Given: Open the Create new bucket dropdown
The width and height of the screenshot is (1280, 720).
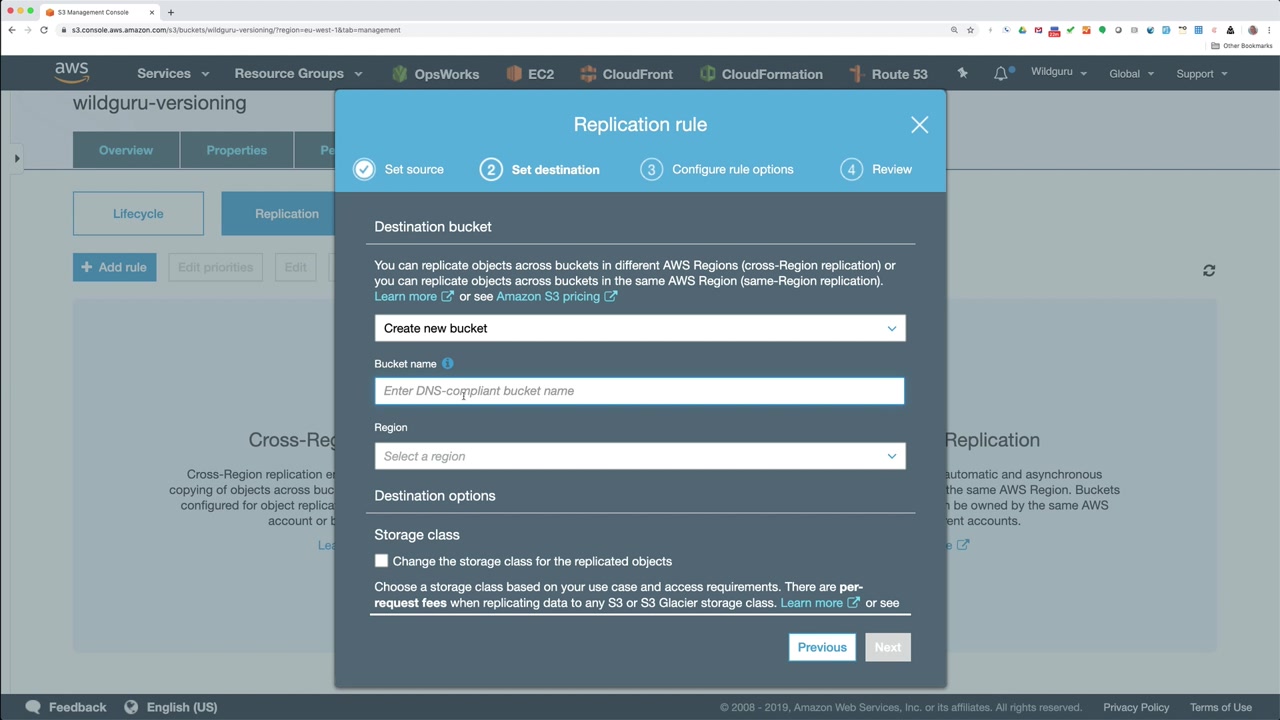Looking at the screenshot, I should (640, 328).
